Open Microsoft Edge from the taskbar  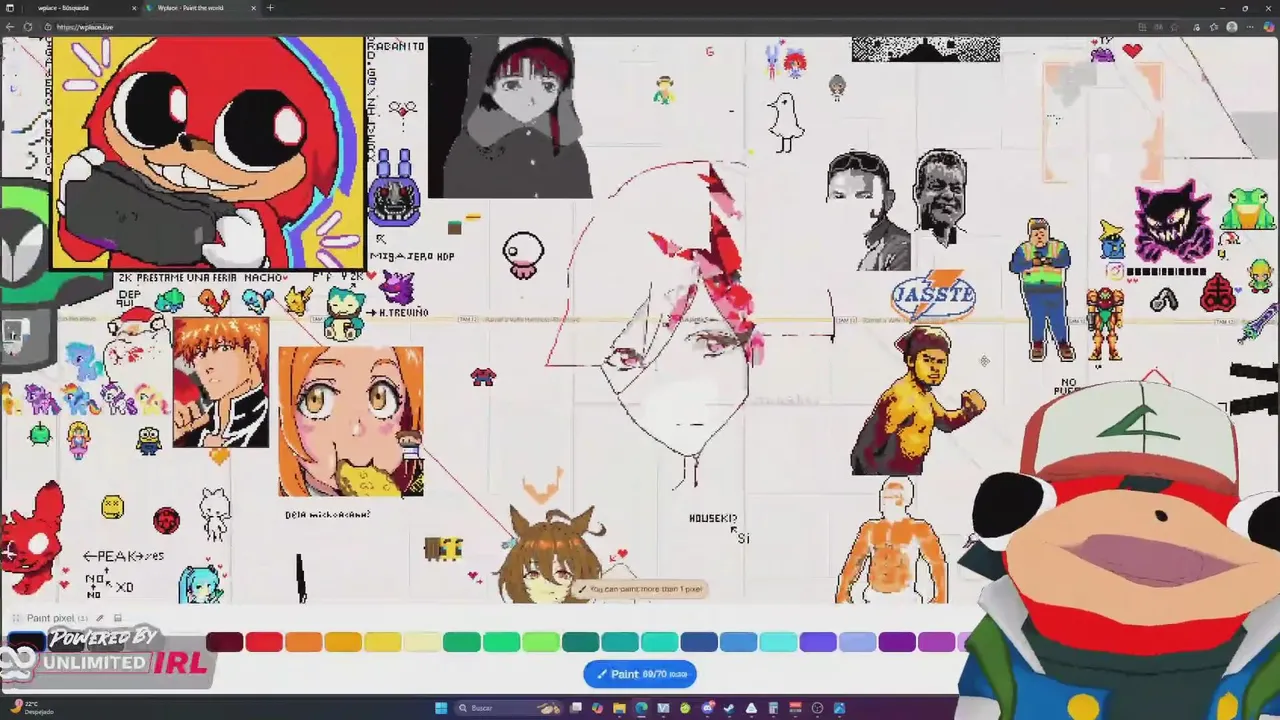641,708
